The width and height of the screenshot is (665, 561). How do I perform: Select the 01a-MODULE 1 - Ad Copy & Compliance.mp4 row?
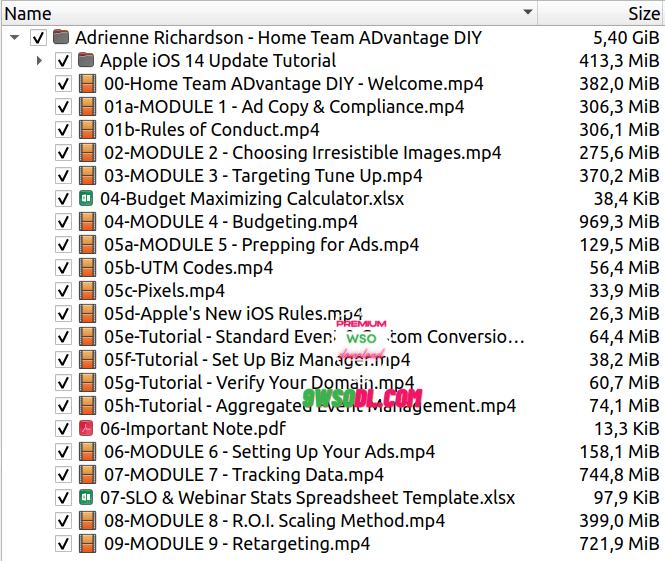(333, 106)
